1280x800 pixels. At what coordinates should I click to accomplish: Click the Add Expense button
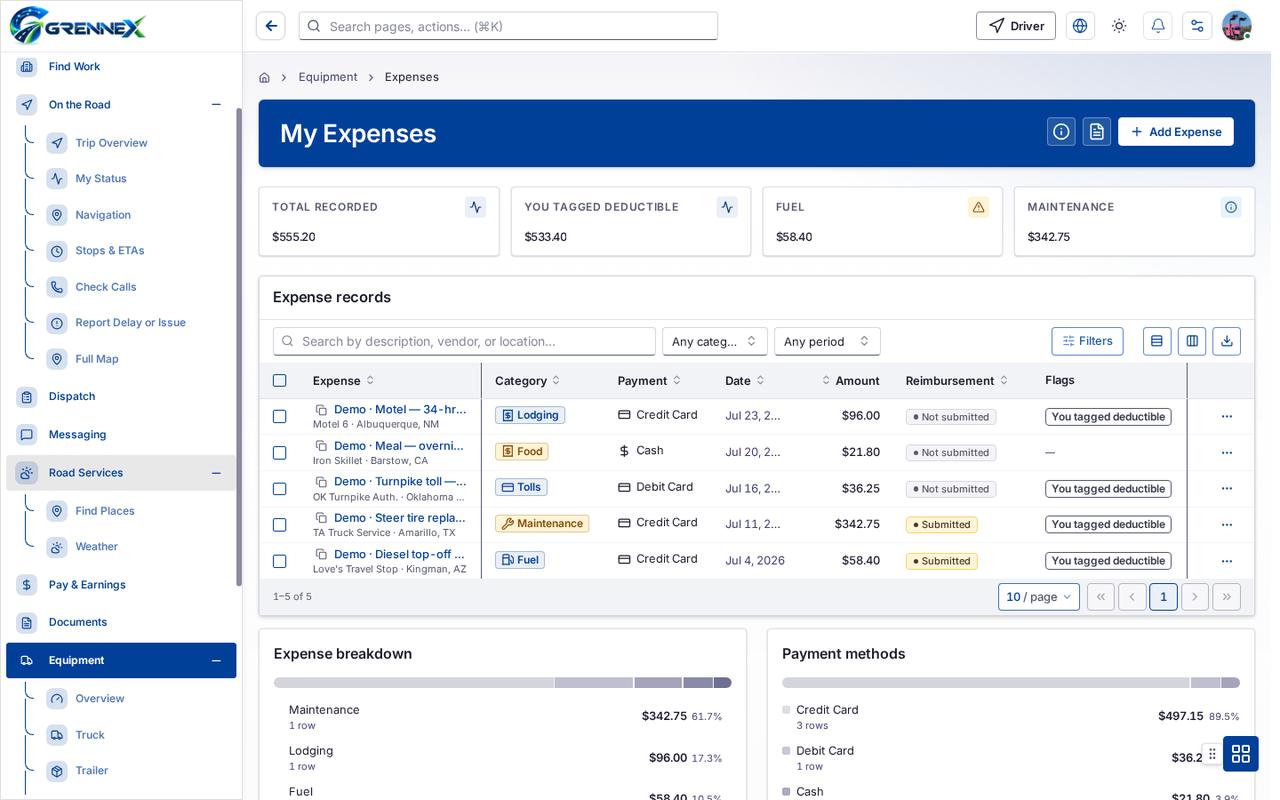point(1176,132)
